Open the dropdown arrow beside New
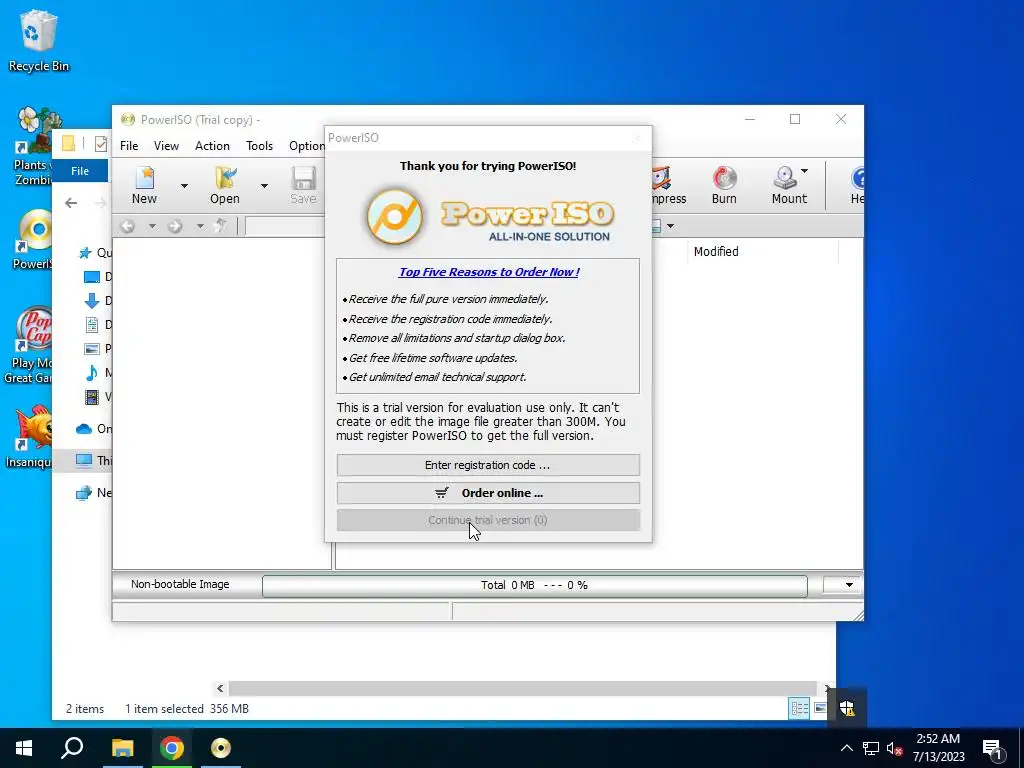The height and width of the screenshot is (768, 1024). (184, 186)
